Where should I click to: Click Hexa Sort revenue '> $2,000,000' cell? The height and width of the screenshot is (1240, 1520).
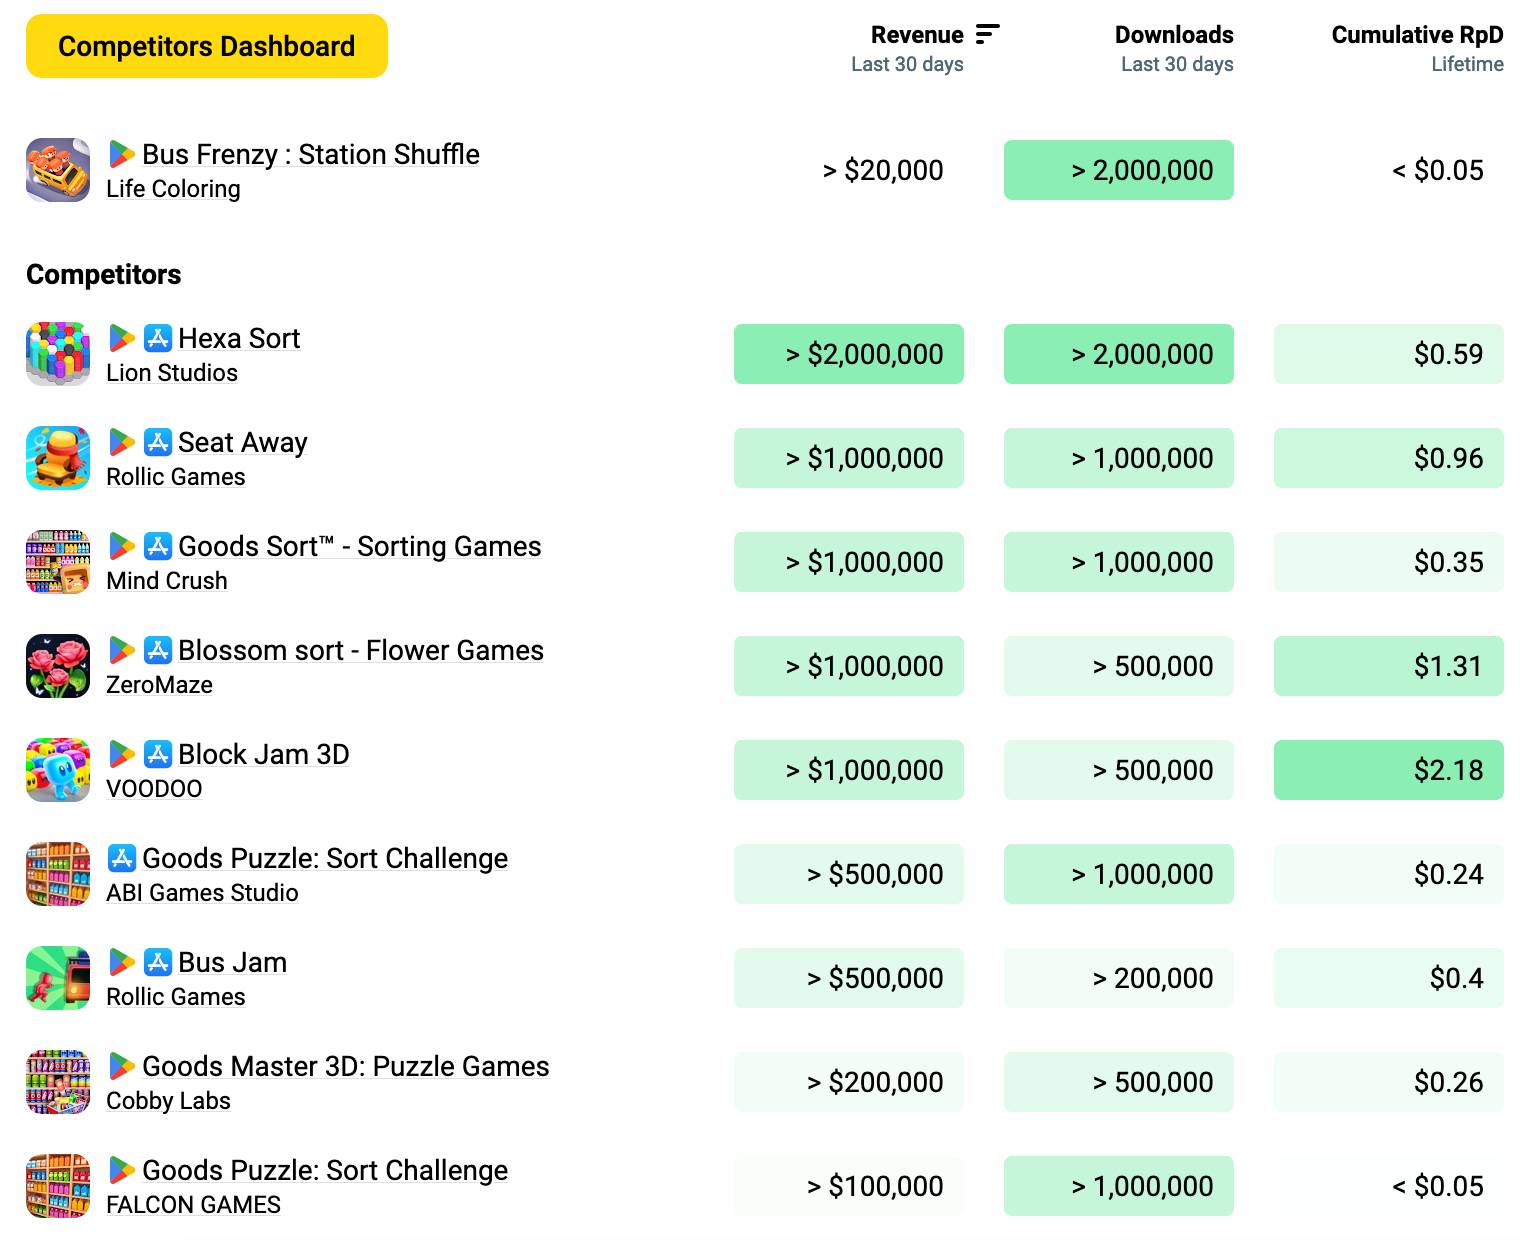(849, 354)
